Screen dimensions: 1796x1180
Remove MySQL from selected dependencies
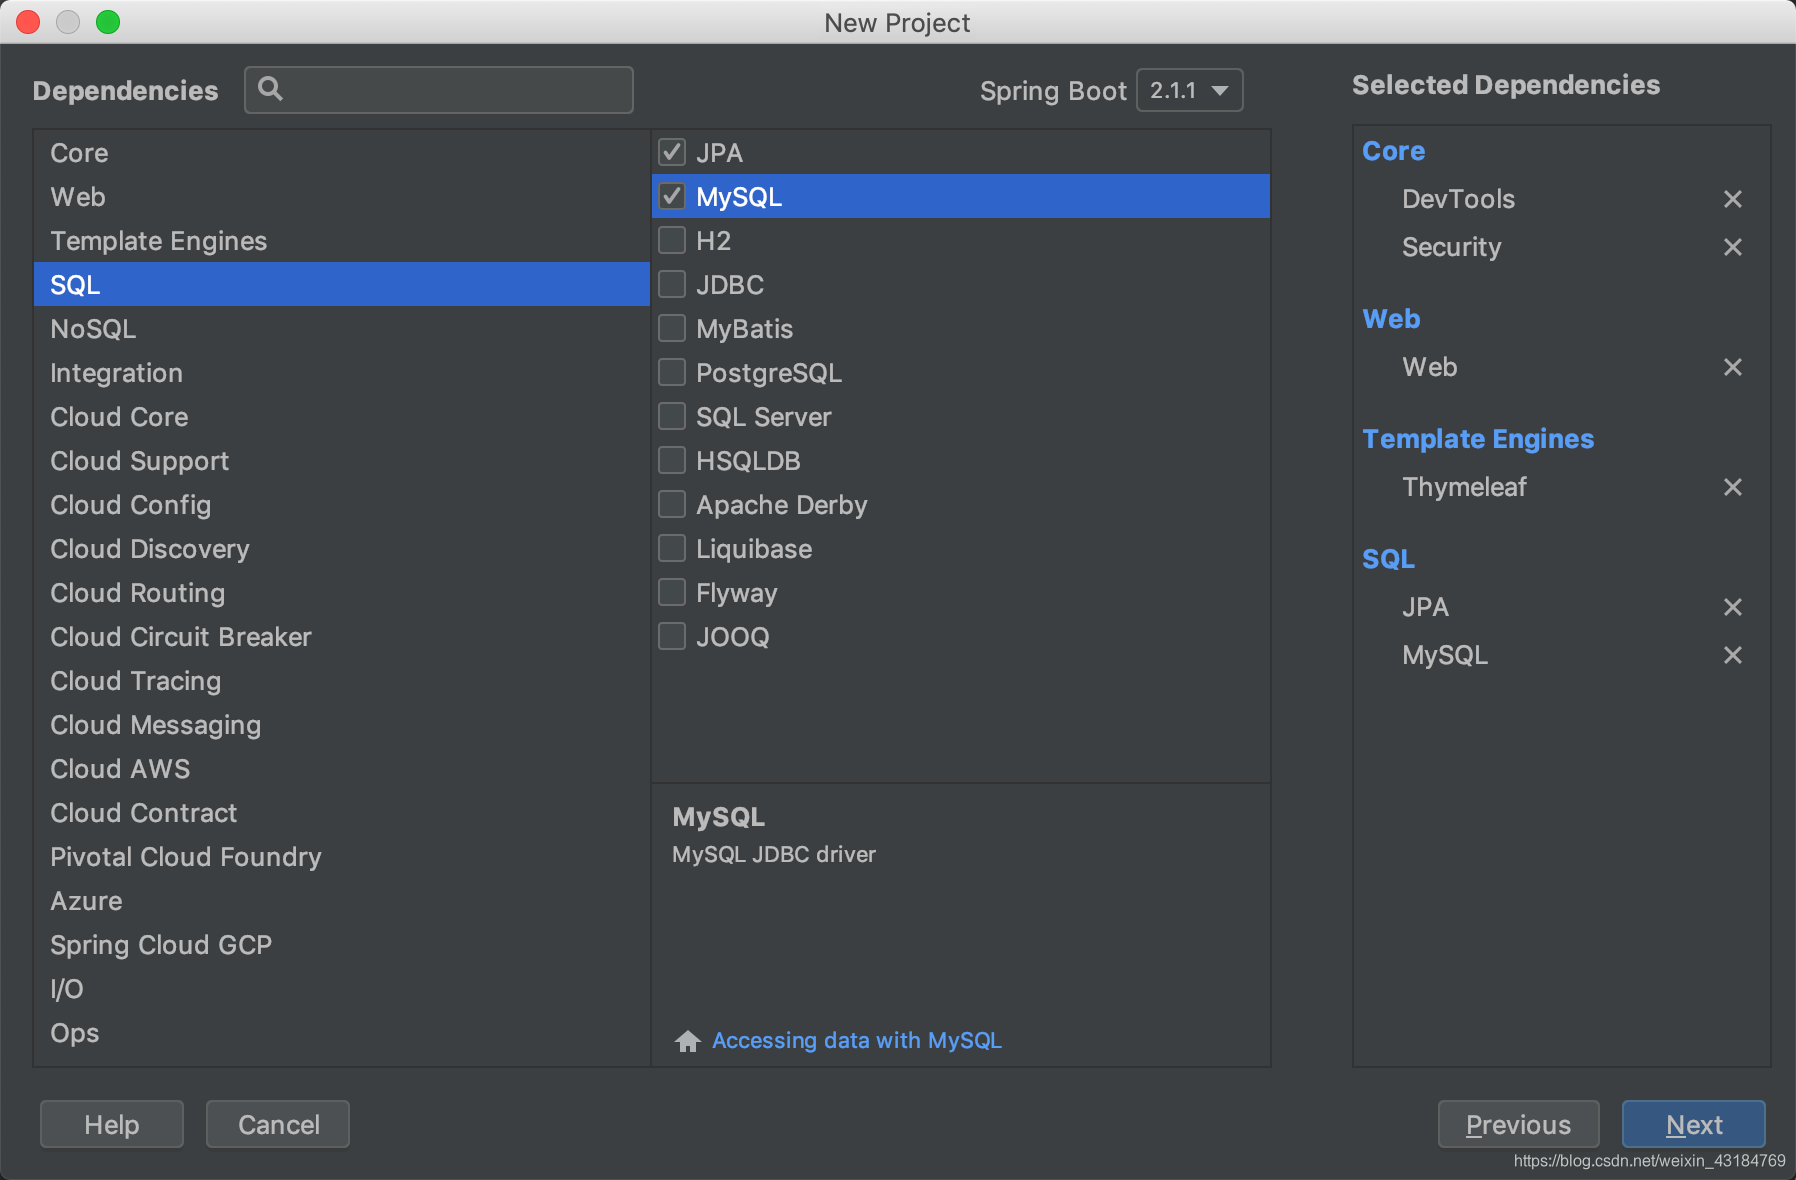click(1733, 655)
